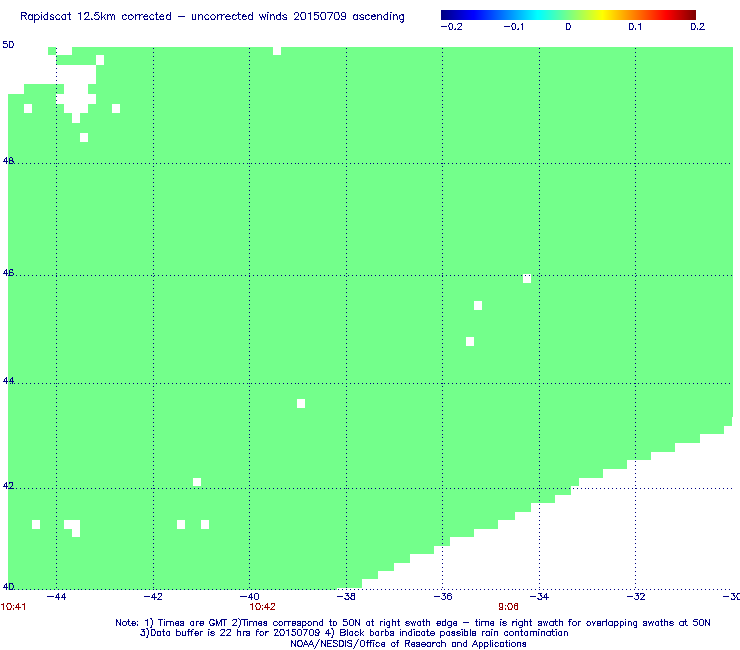
Task: Click longitude label -36
Action: tap(443, 597)
